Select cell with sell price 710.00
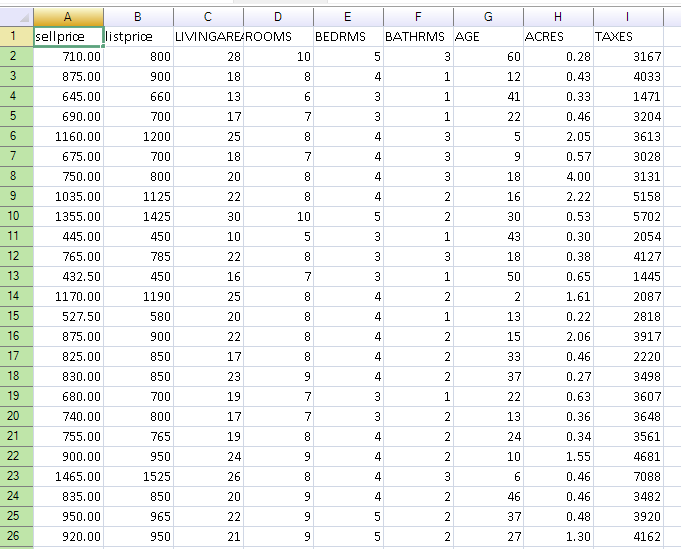 68,56
